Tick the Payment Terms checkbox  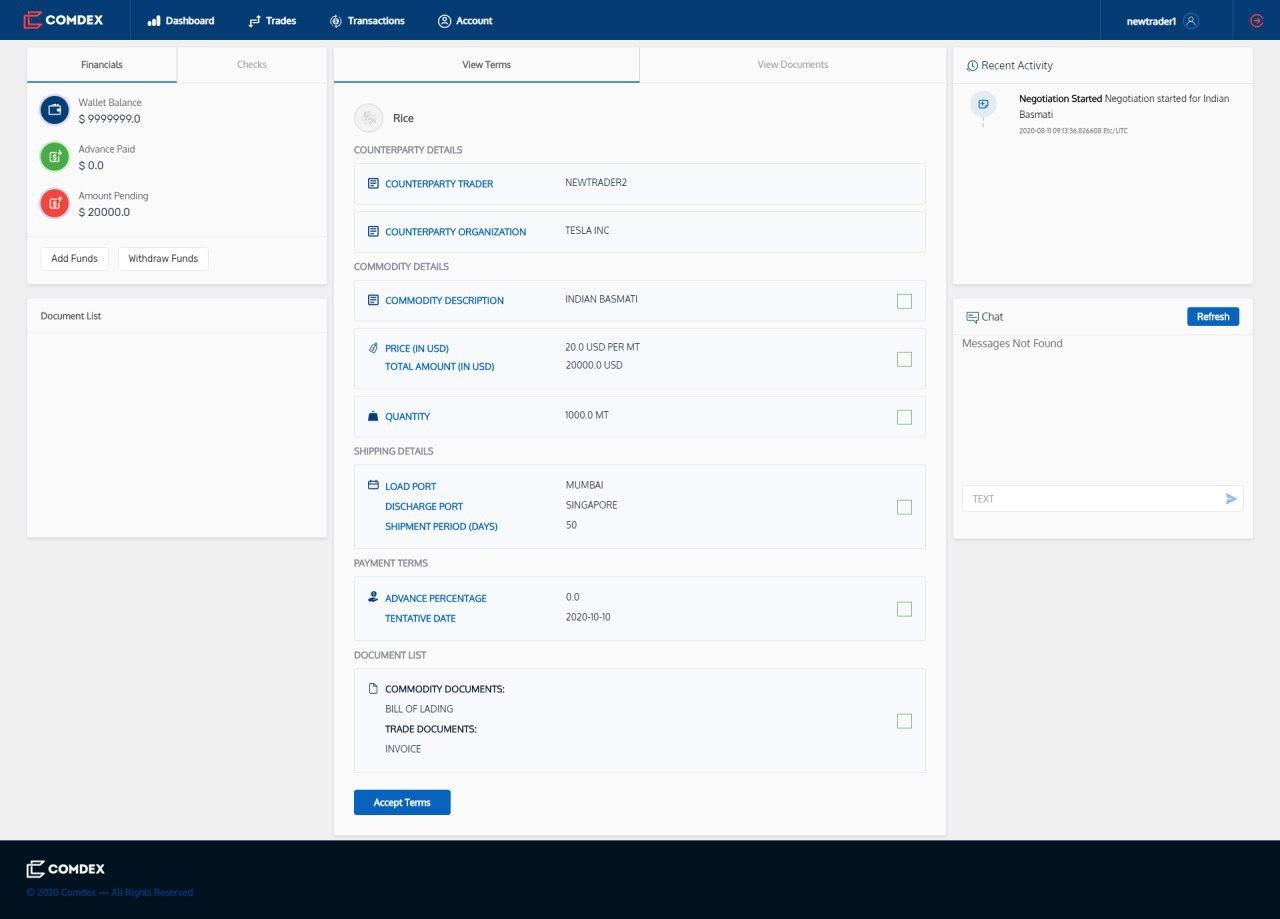click(x=904, y=609)
